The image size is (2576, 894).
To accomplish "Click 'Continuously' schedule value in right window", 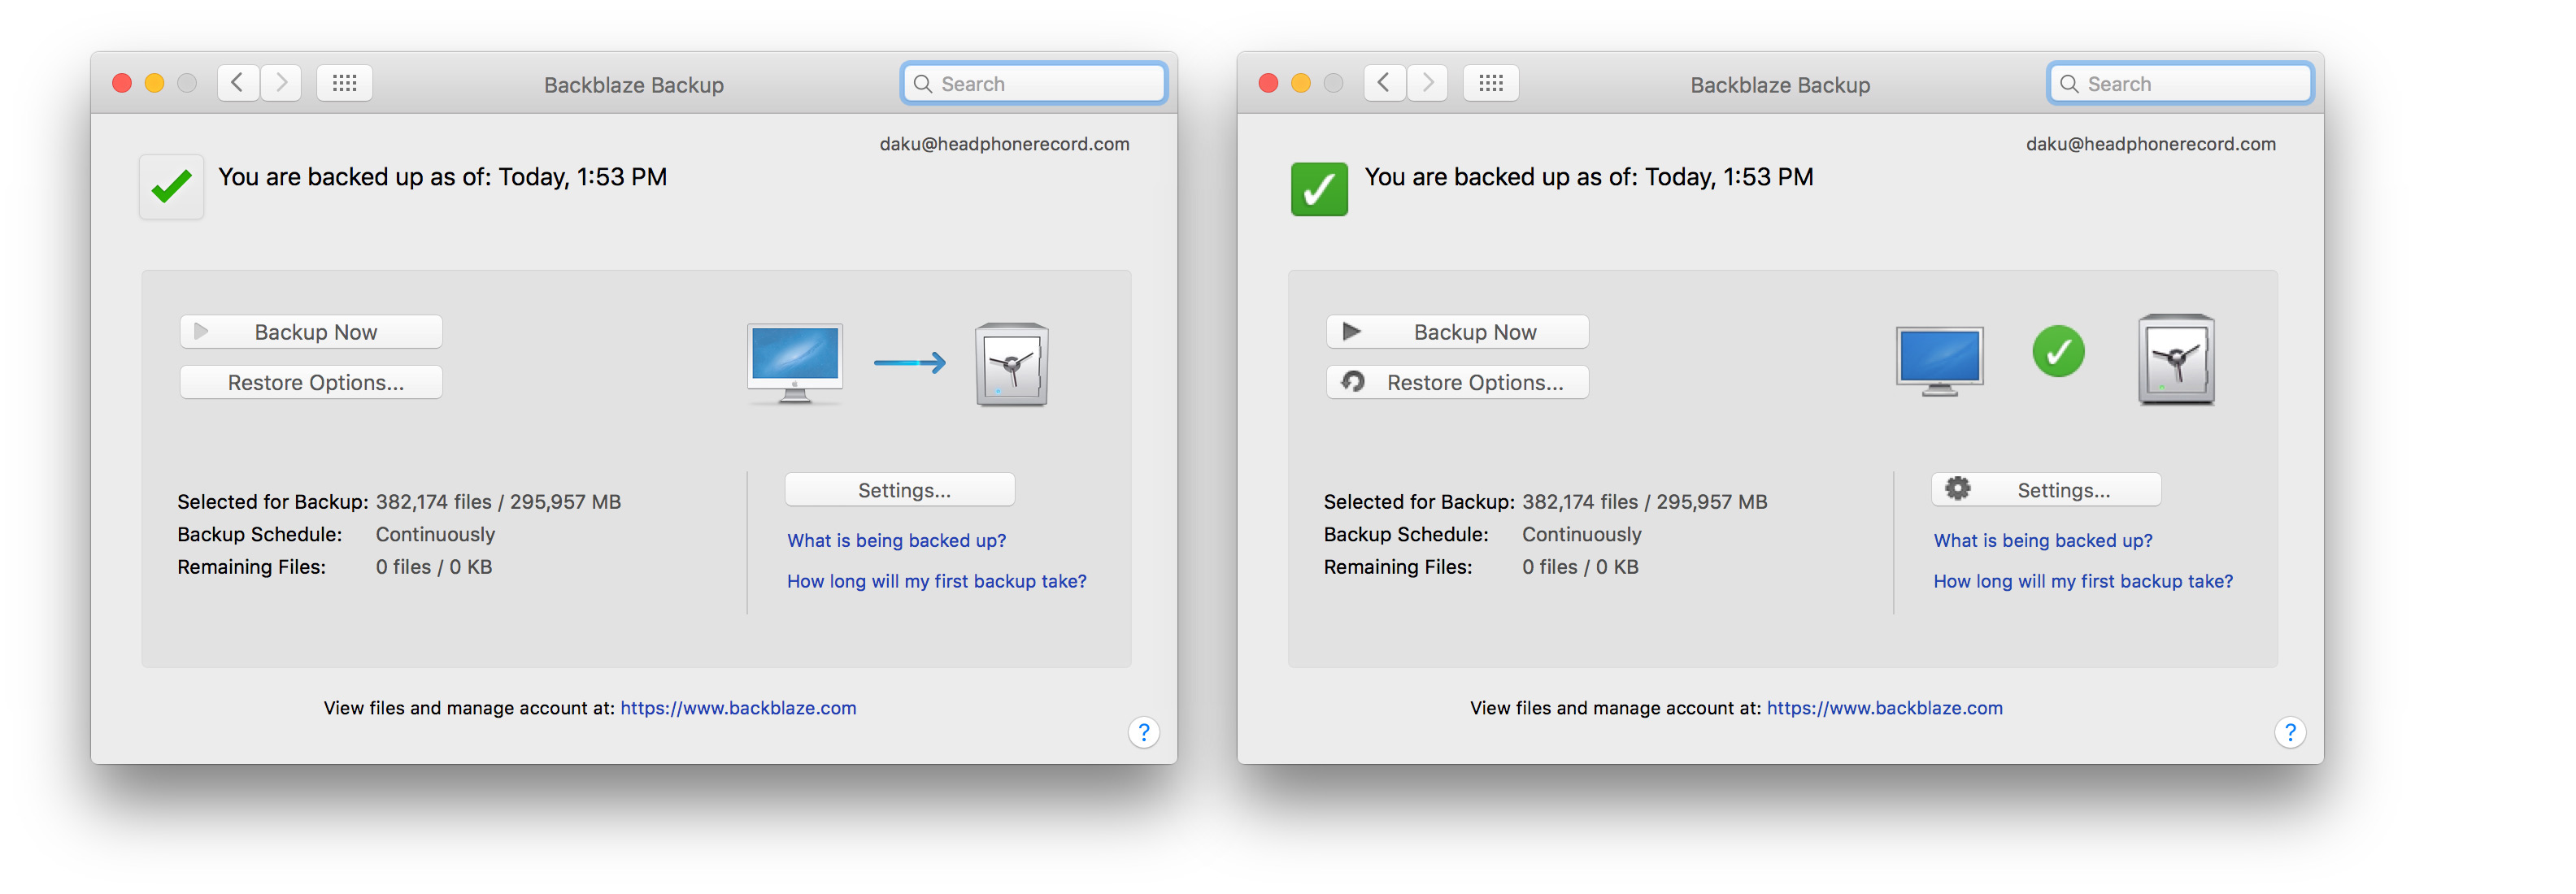I will point(1582,535).
